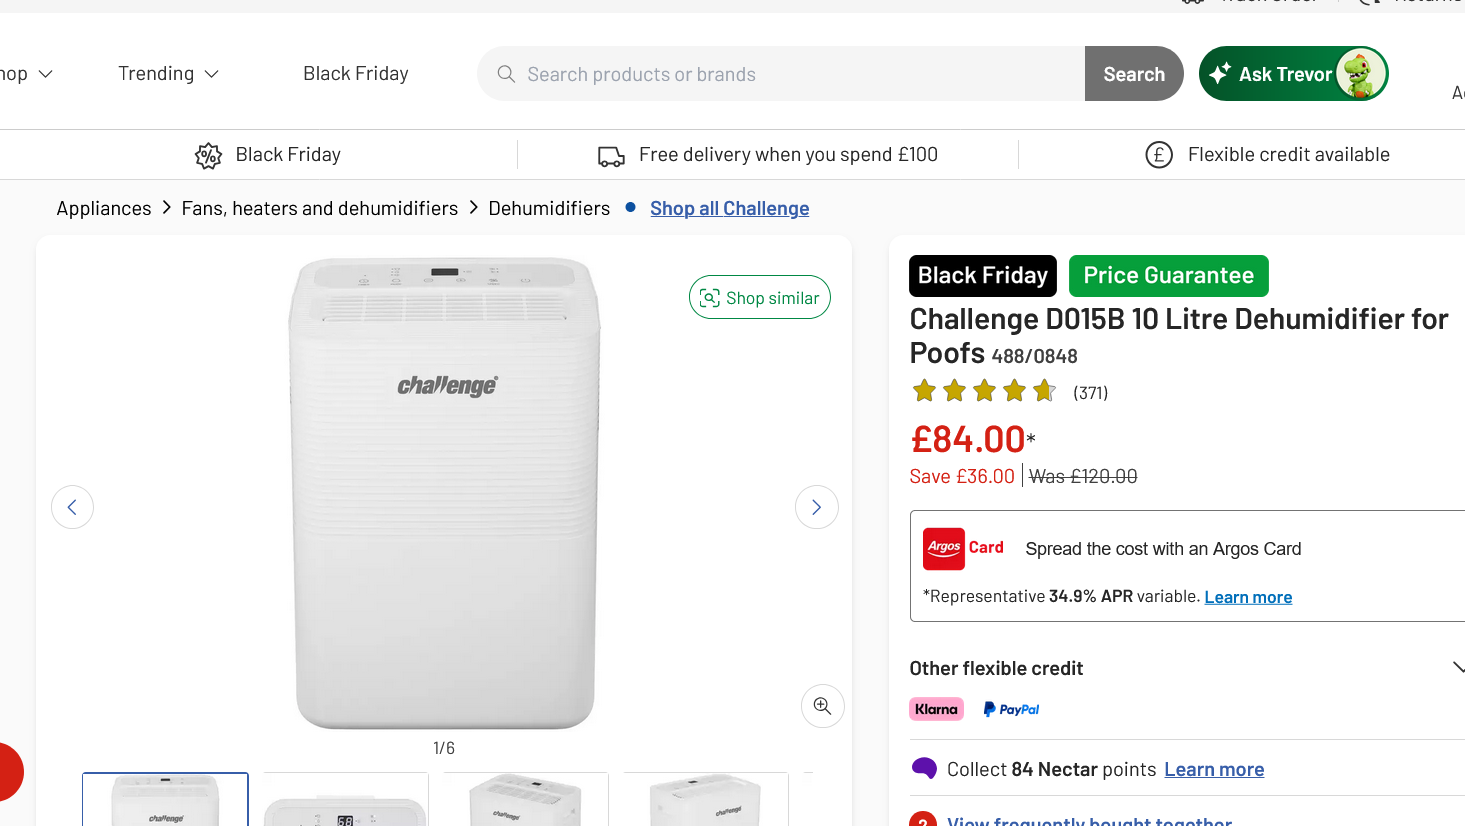Open the Ask Trevor assistant

pos(1293,74)
